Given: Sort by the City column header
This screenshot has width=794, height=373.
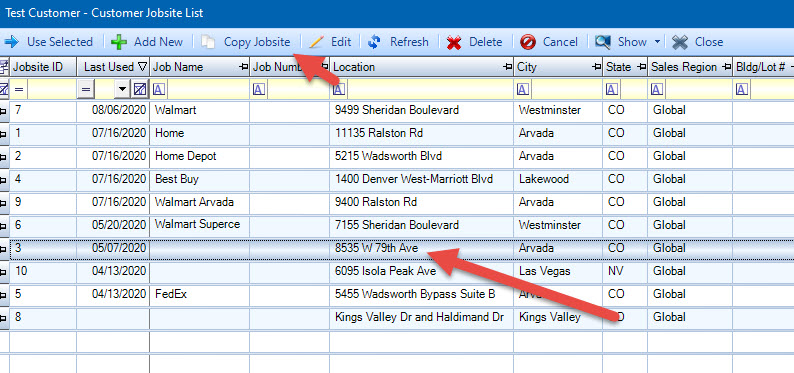Looking at the screenshot, I should (558, 67).
